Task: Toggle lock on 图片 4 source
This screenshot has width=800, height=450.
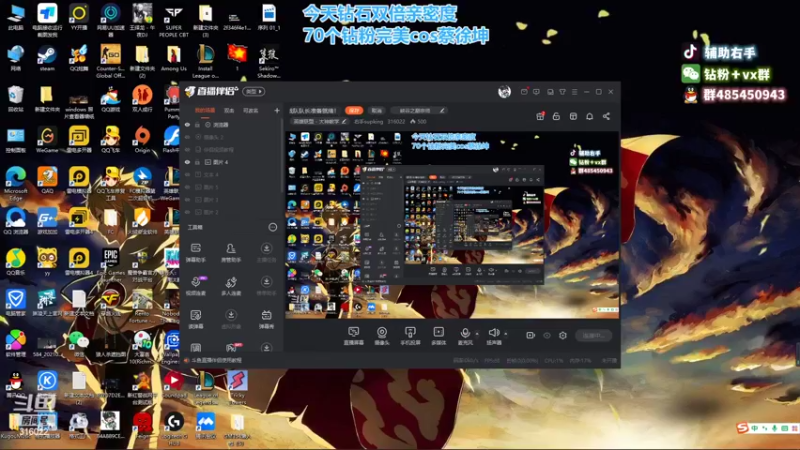Action: (x=197, y=162)
